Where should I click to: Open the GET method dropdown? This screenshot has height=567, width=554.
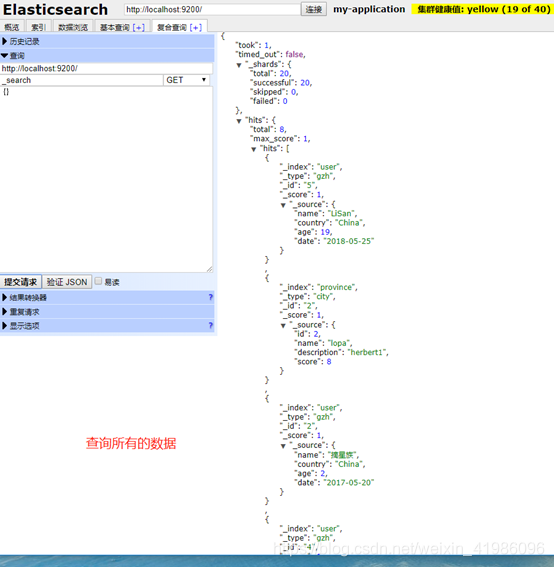pyautogui.click(x=186, y=80)
